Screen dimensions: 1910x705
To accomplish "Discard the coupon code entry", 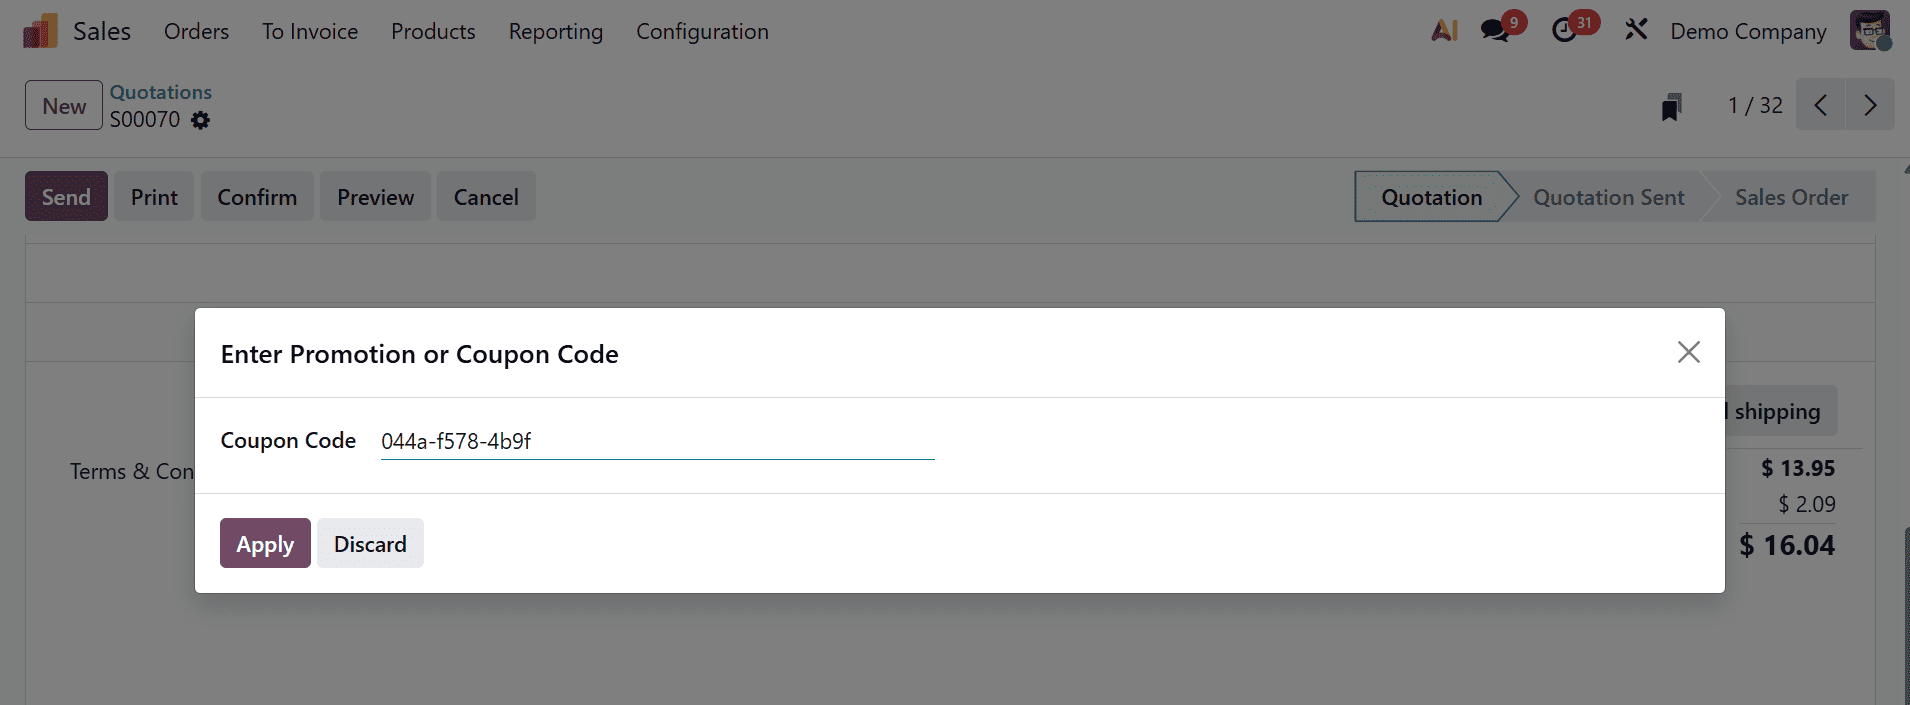I will coord(370,544).
